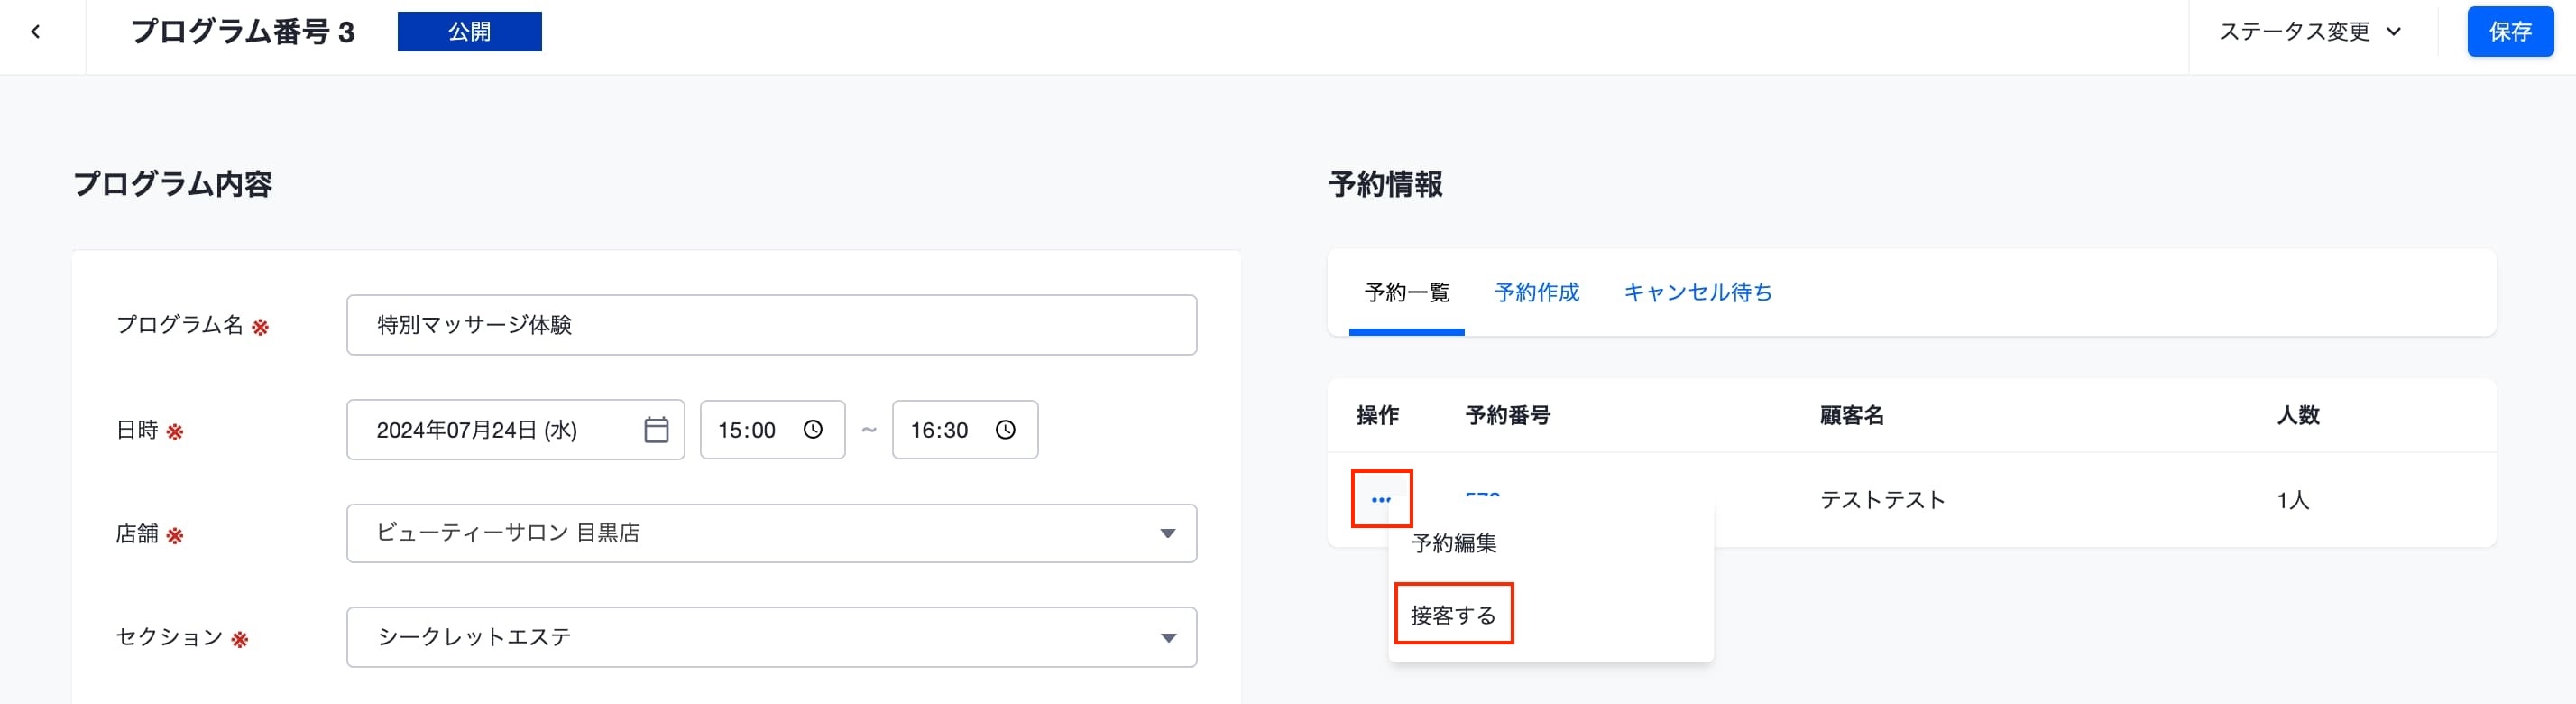
Task: Click the start time field 15:00
Action: 772,430
